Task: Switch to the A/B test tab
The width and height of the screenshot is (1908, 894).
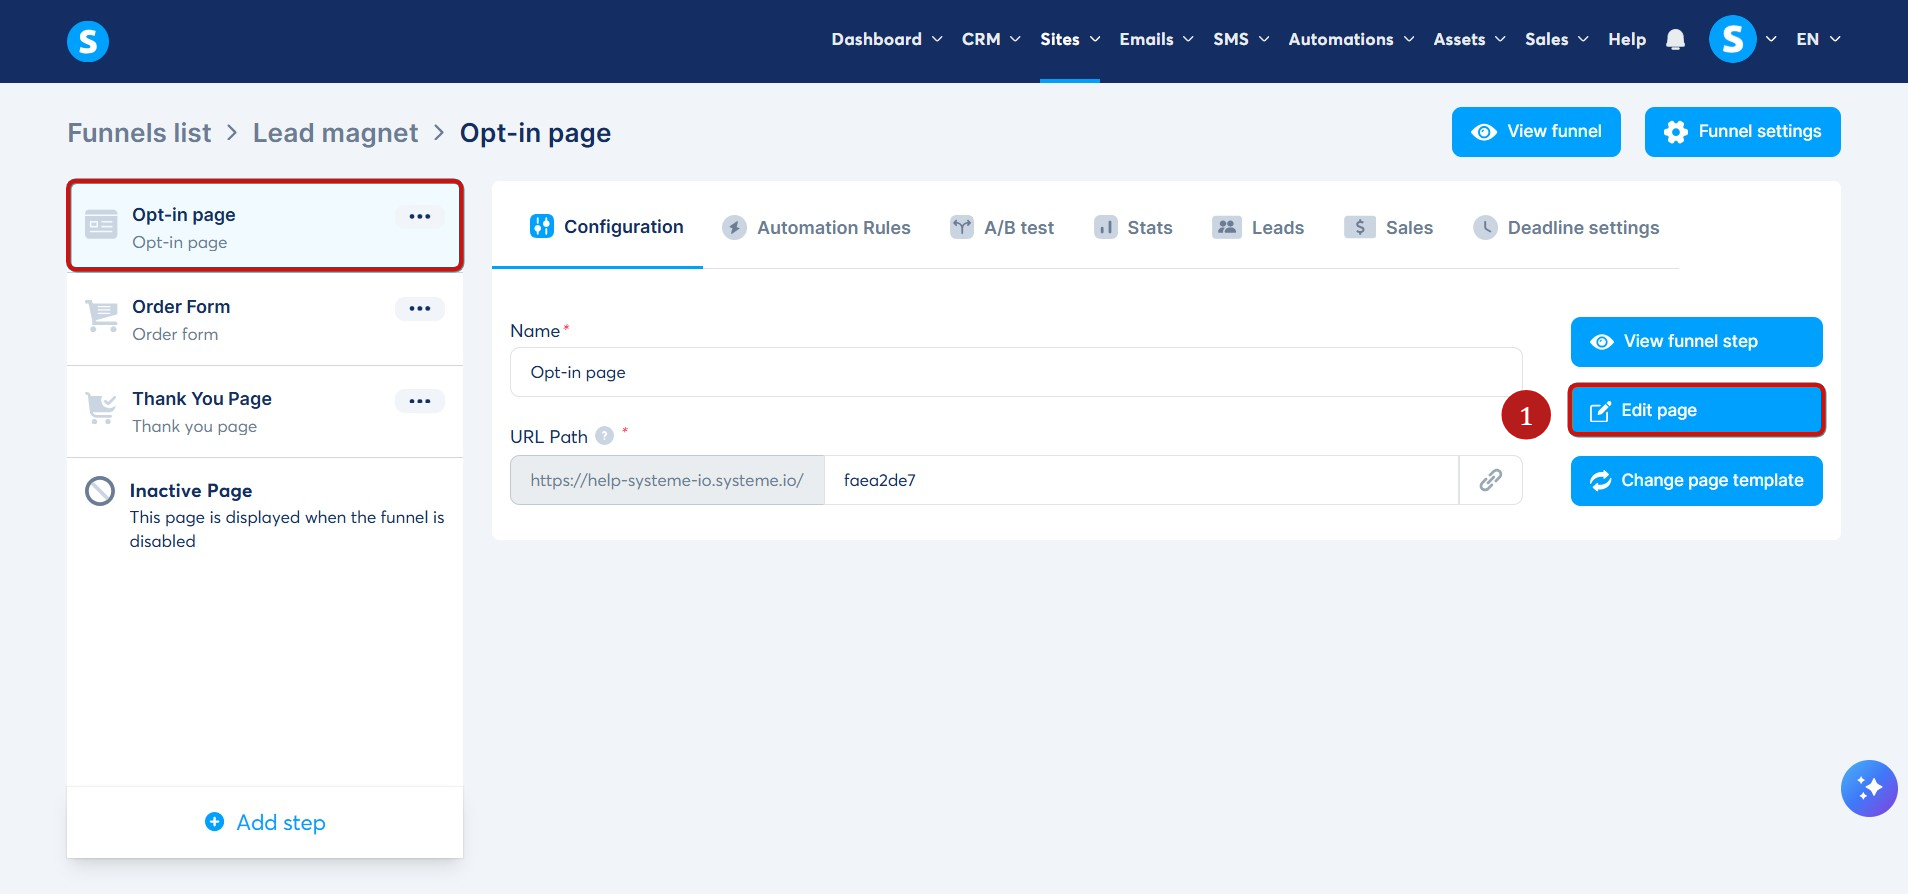Action: coord(1002,227)
